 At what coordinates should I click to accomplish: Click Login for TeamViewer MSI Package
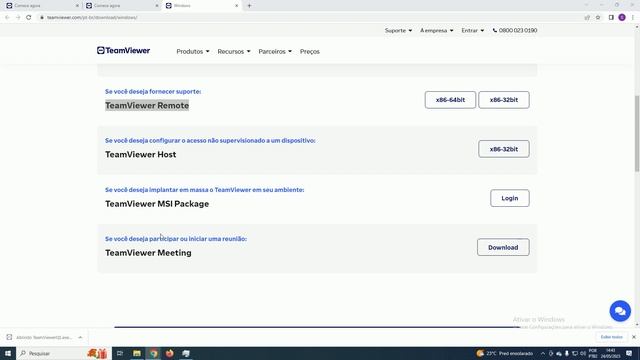click(510, 198)
